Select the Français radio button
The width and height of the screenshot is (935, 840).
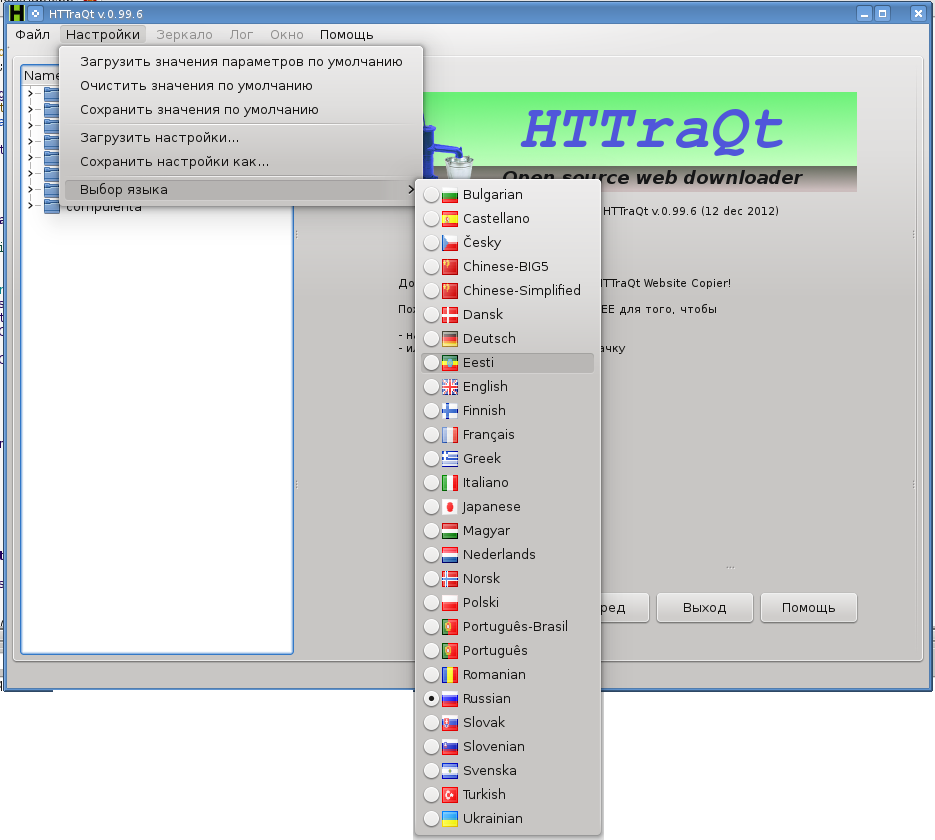click(431, 435)
